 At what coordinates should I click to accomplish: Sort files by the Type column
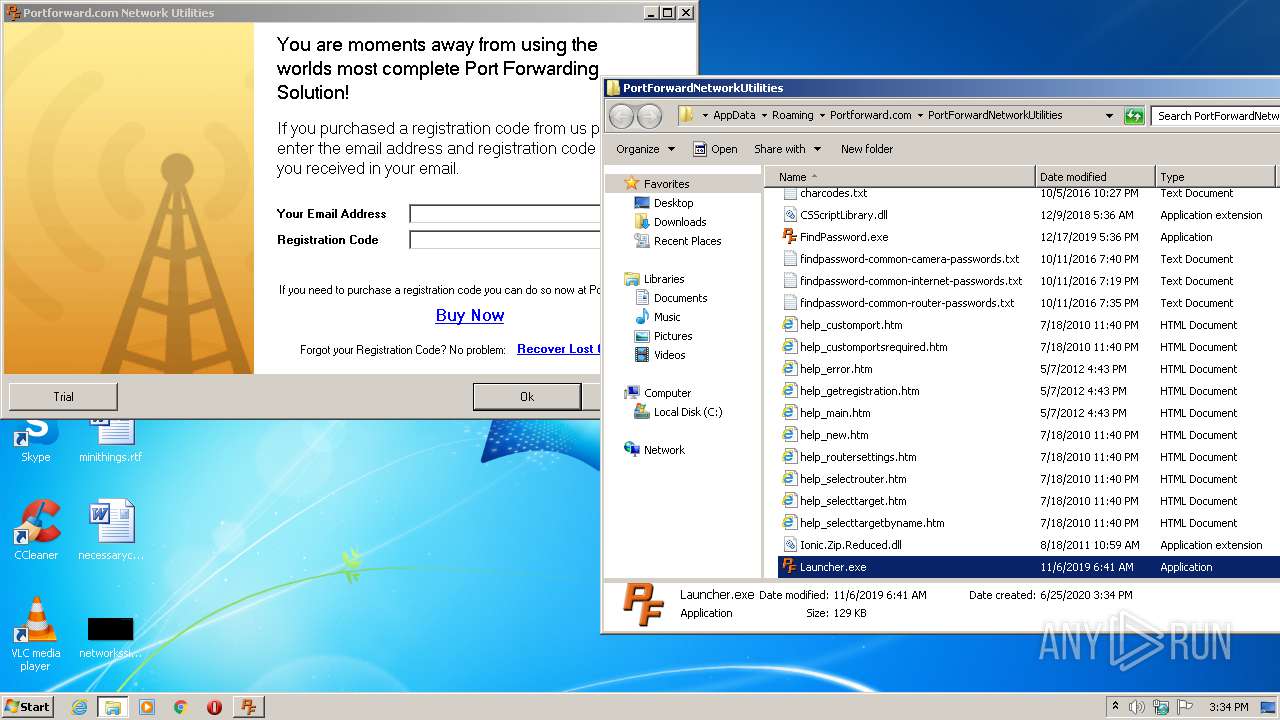1215,177
